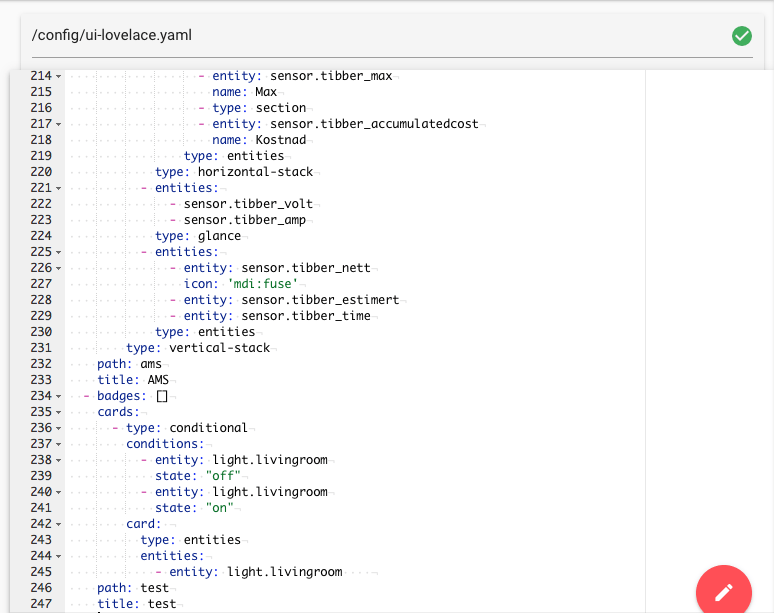Click the entities value on line 219
Image resolution: width=774 pixels, height=613 pixels.
[256, 156]
